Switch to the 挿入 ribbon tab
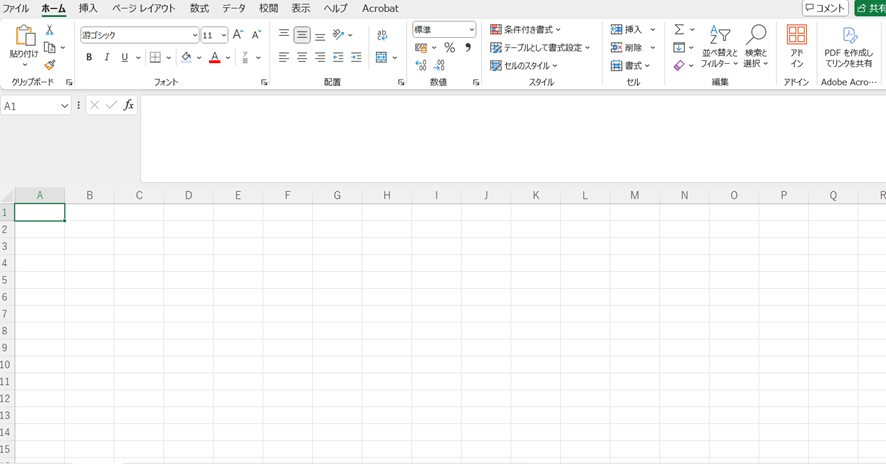 tap(88, 8)
